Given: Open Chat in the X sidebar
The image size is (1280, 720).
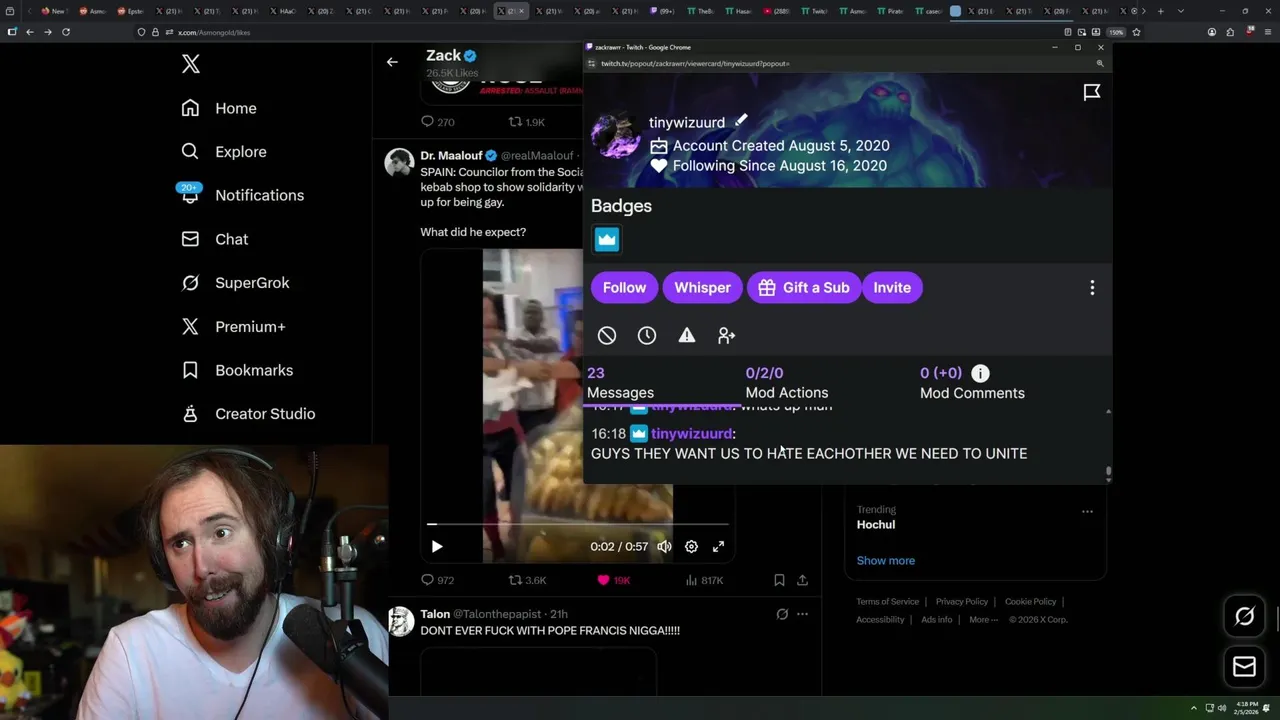Looking at the screenshot, I should coord(214,239).
